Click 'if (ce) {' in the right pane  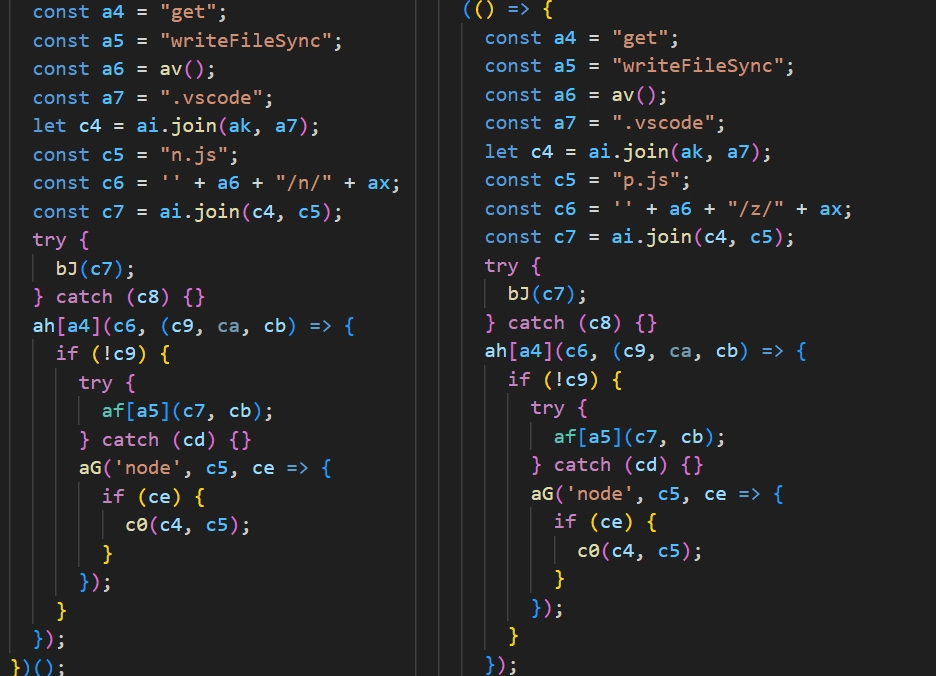(x=605, y=522)
